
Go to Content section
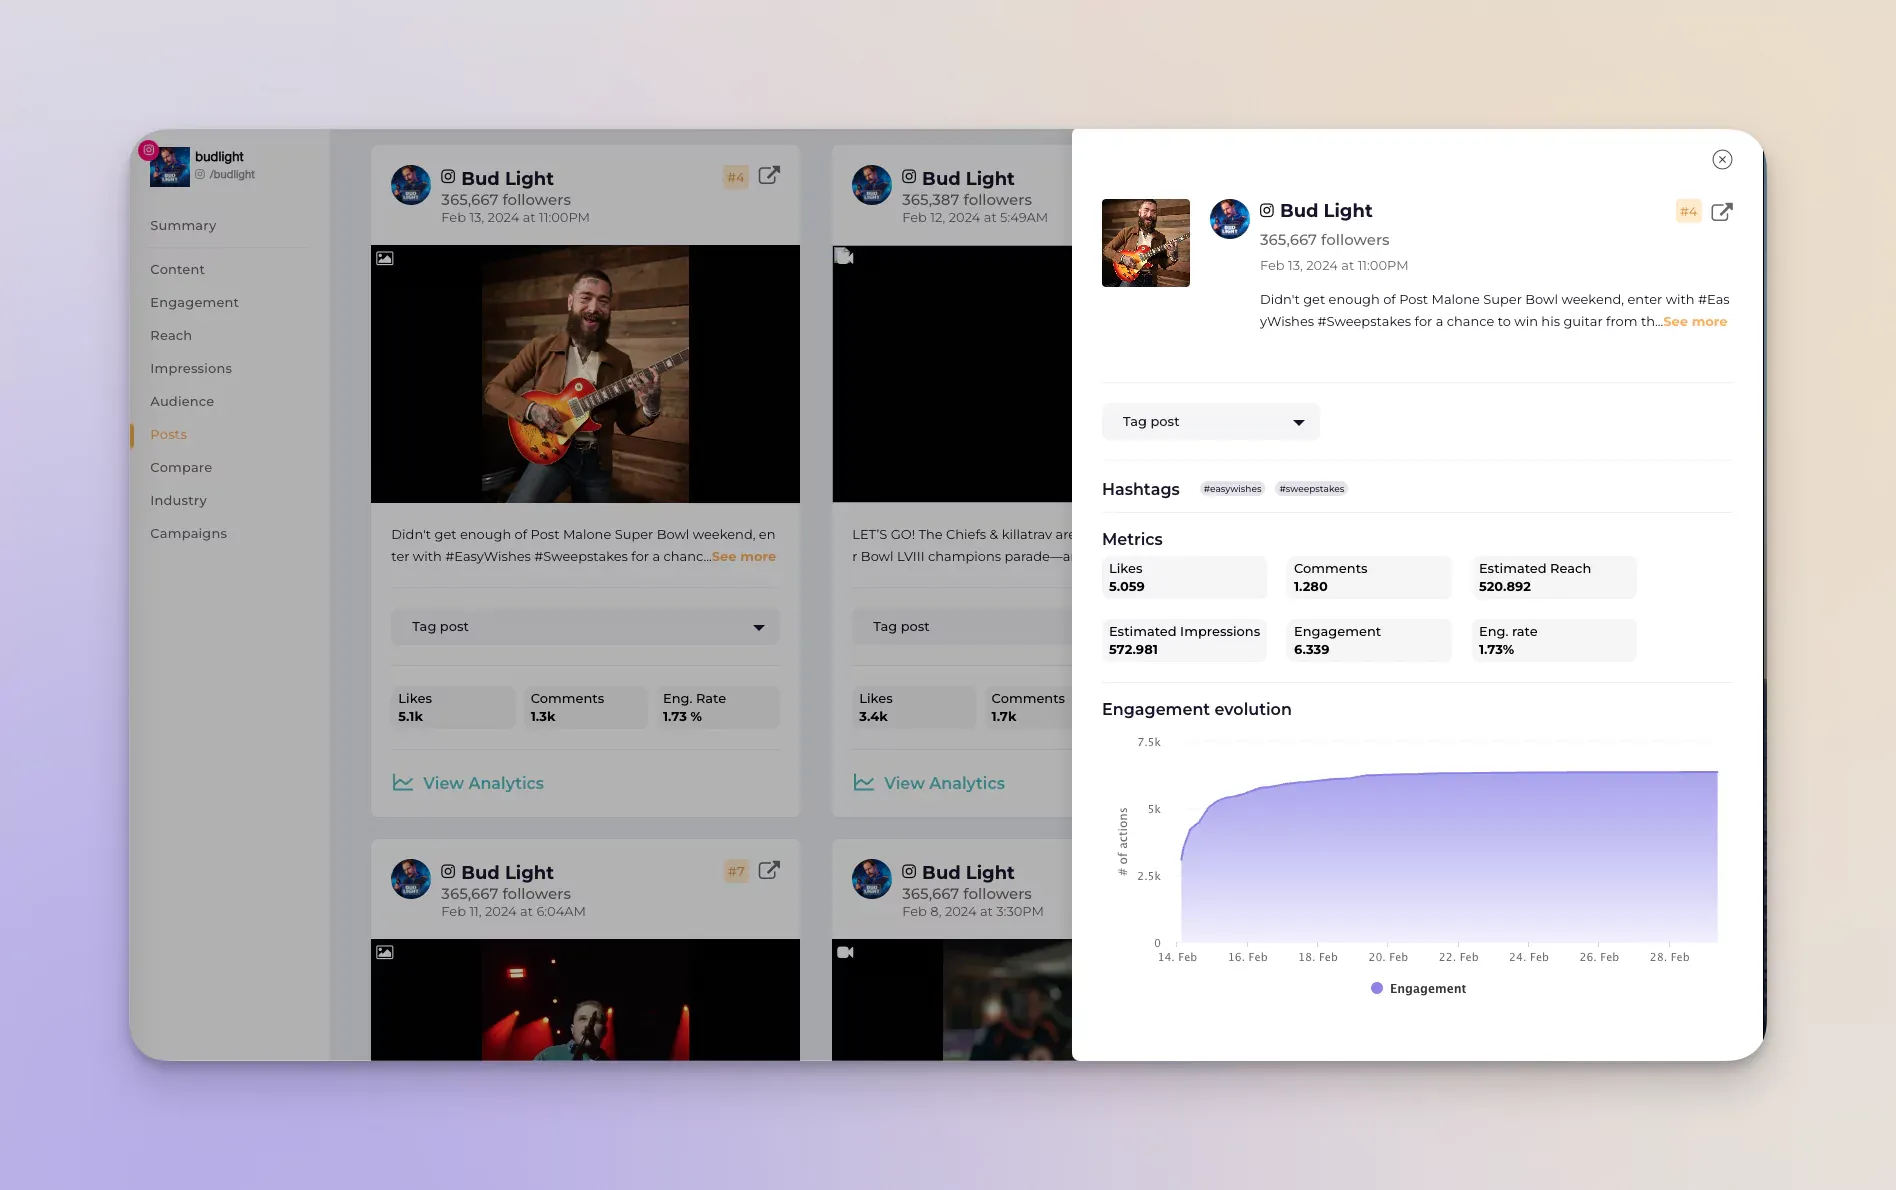[177, 270]
